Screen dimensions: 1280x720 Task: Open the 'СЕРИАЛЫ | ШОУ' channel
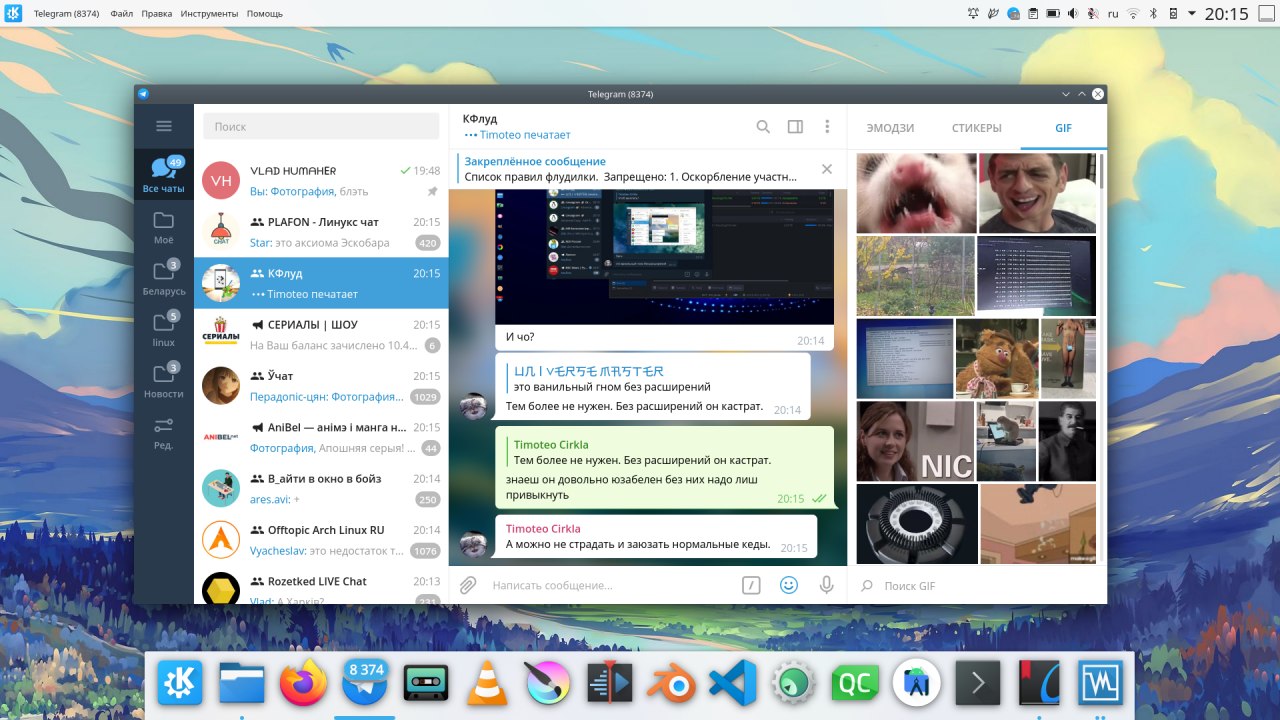pos(321,335)
